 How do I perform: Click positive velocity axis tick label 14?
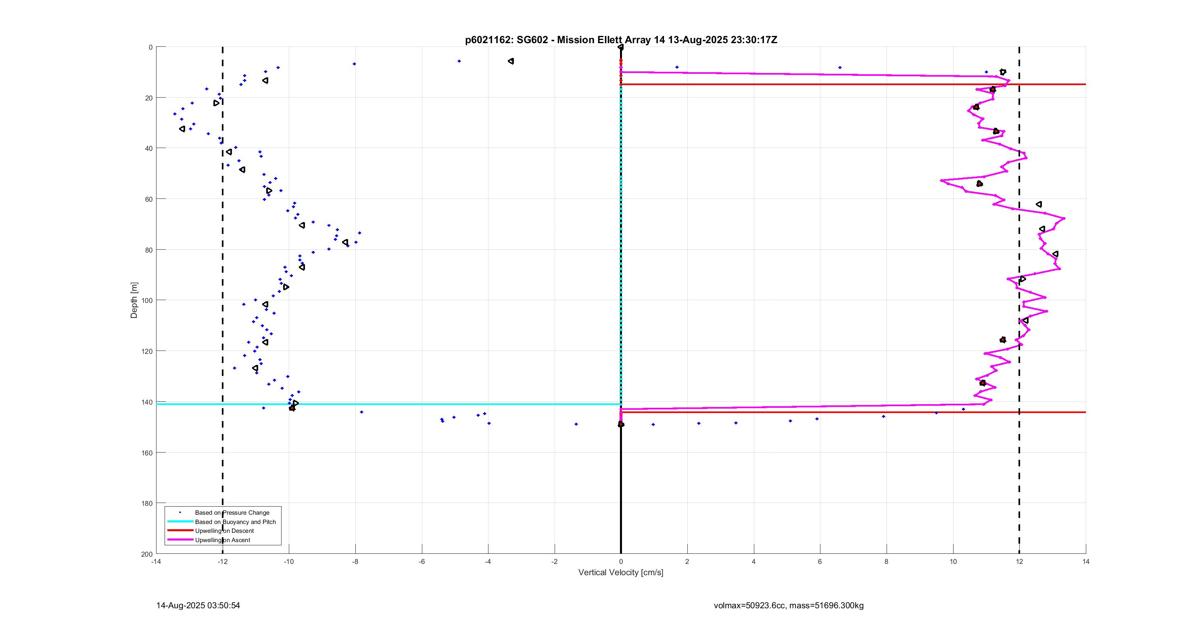[1086, 562]
